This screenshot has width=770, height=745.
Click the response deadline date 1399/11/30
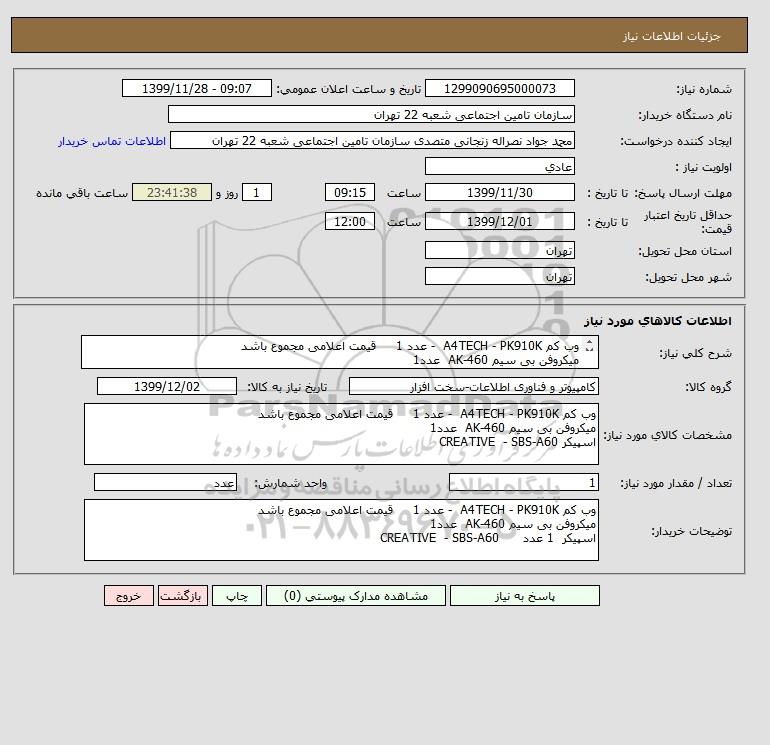pyautogui.click(x=500, y=193)
